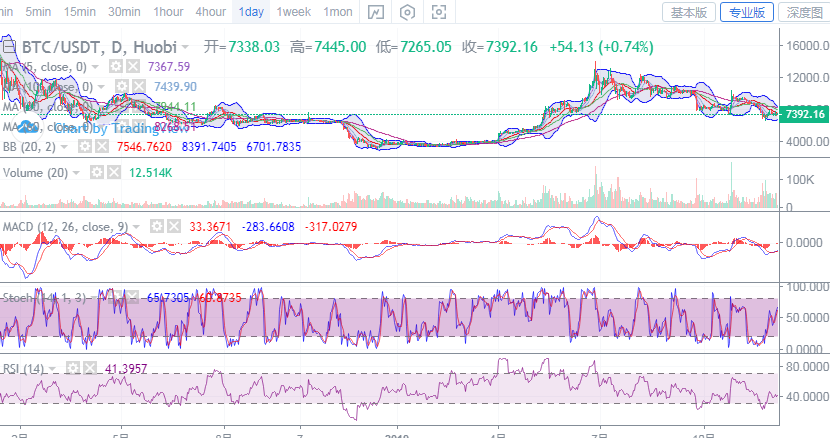The height and width of the screenshot is (438, 830).
Task: Click the 专业版 professional view button
Action: point(747,13)
